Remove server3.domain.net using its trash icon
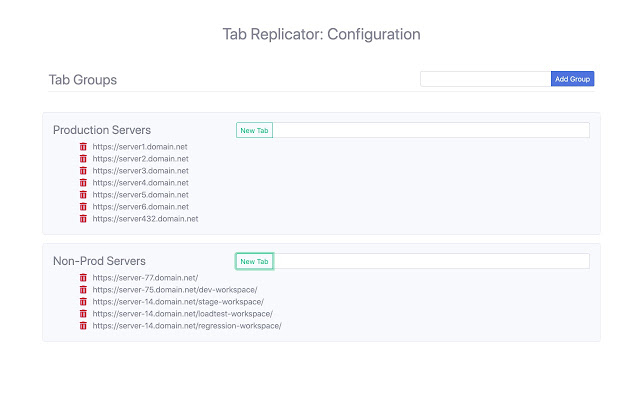 point(84,171)
